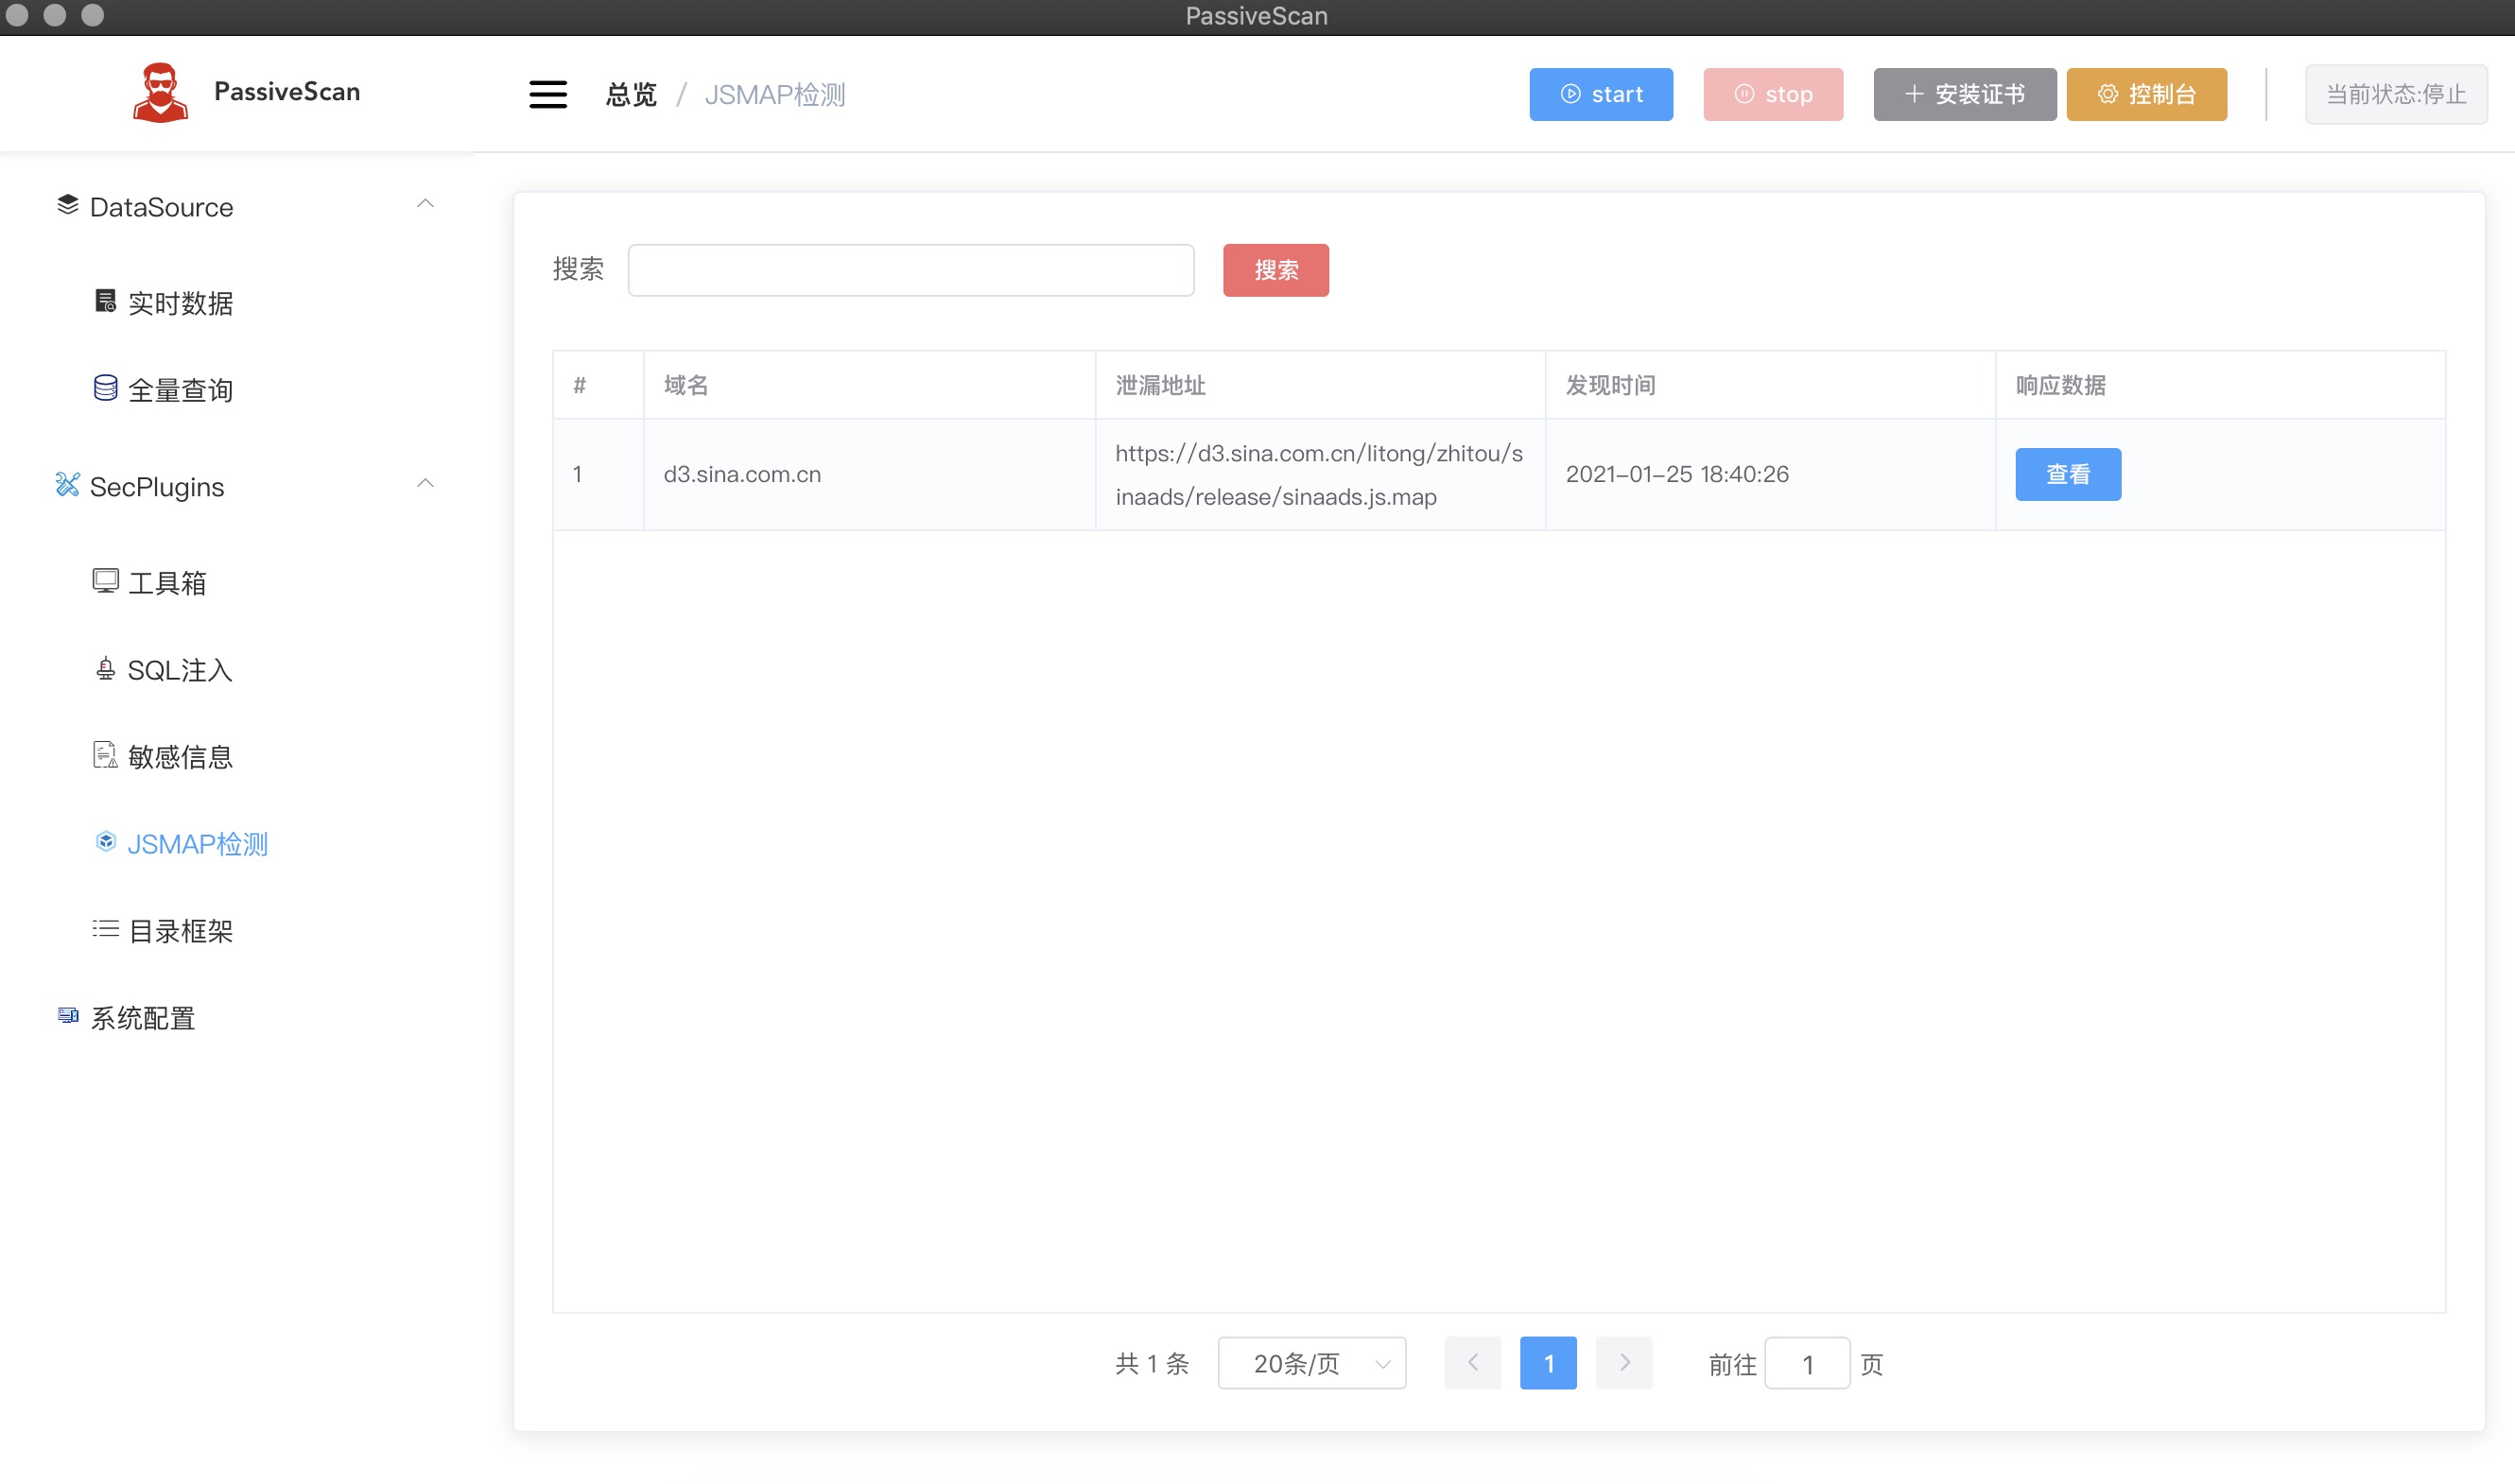Open the 控制台 console button
Image resolution: width=2515 pixels, height=1484 pixels.
tap(2146, 94)
